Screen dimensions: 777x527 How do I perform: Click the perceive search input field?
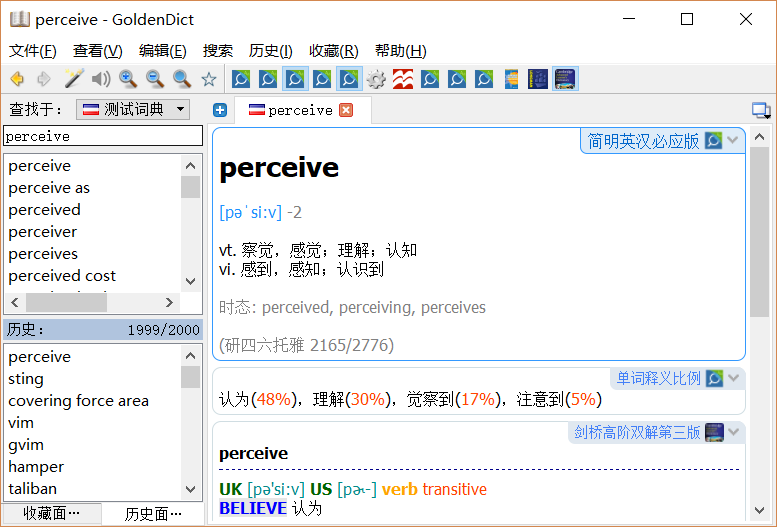[x=103, y=136]
